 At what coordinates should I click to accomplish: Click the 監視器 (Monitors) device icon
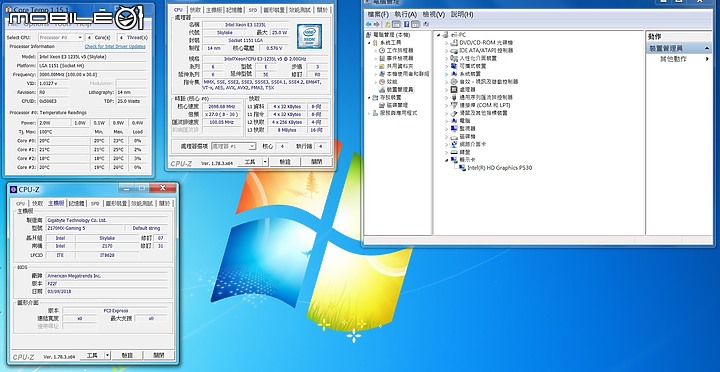point(454,129)
